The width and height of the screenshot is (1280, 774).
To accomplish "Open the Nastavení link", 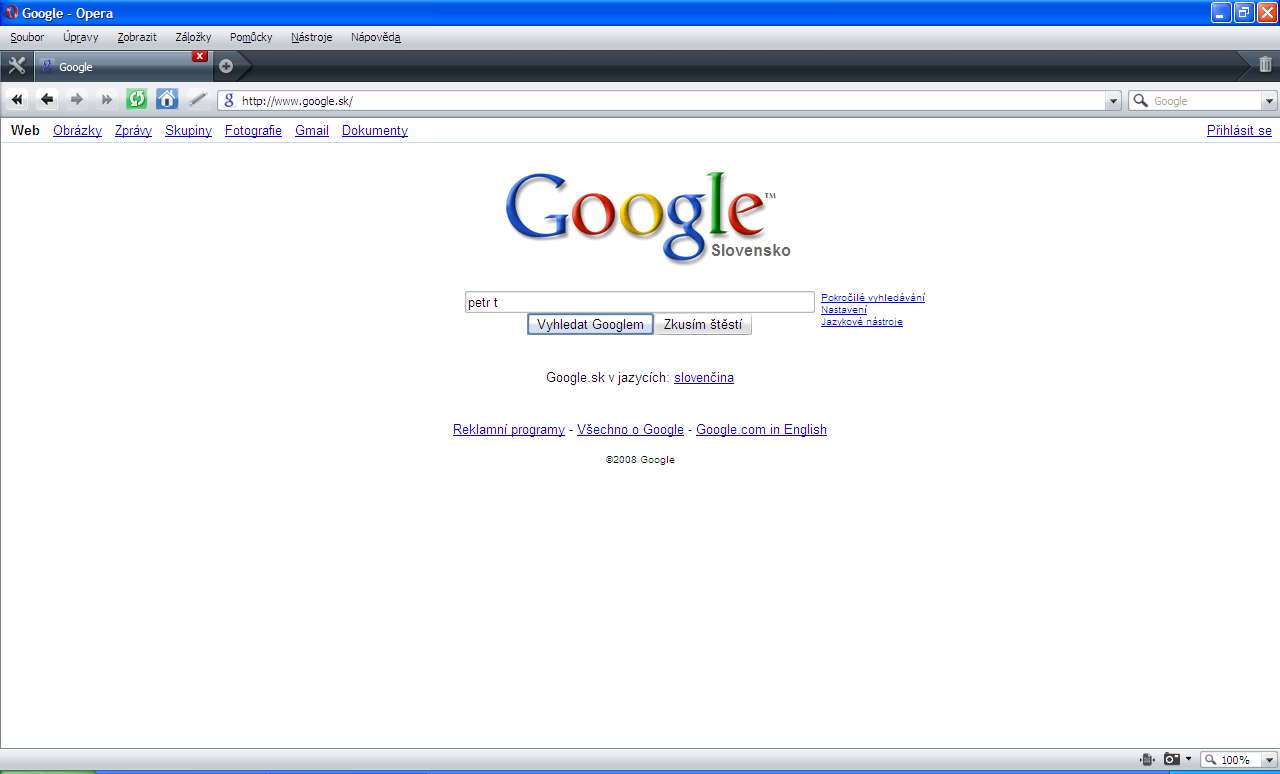I will (844, 309).
